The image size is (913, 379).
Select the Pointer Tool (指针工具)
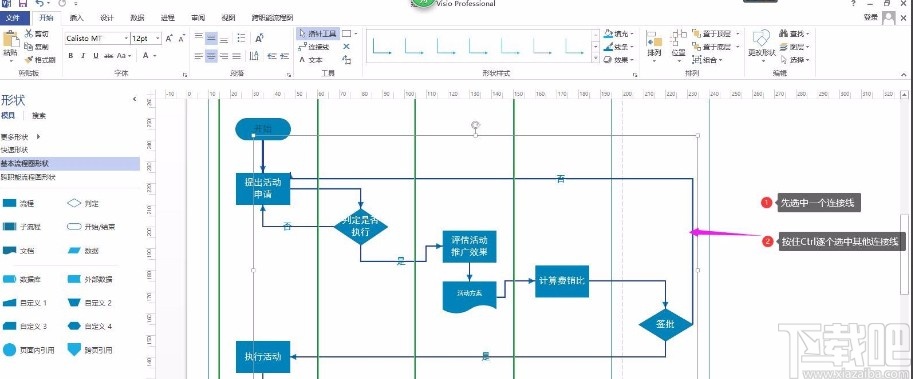coord(317,34)
